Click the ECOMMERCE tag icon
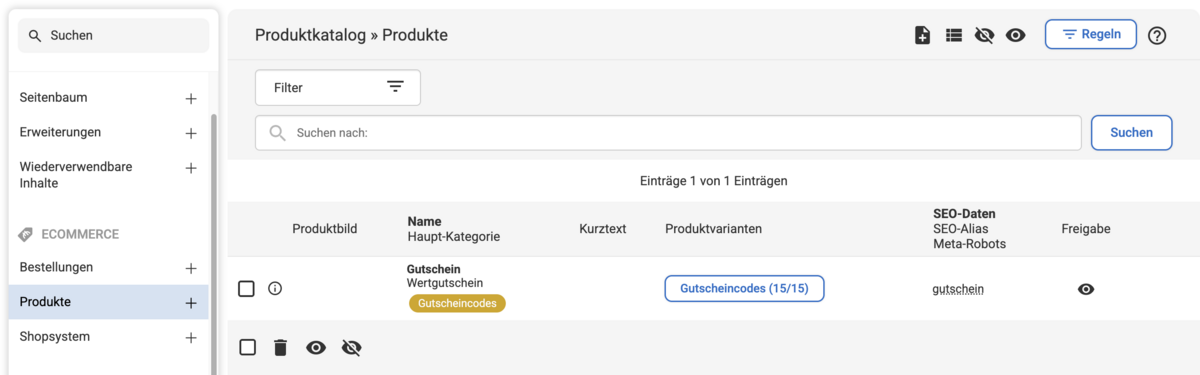Screen dimensions: 1200x375 coord(26,234)
